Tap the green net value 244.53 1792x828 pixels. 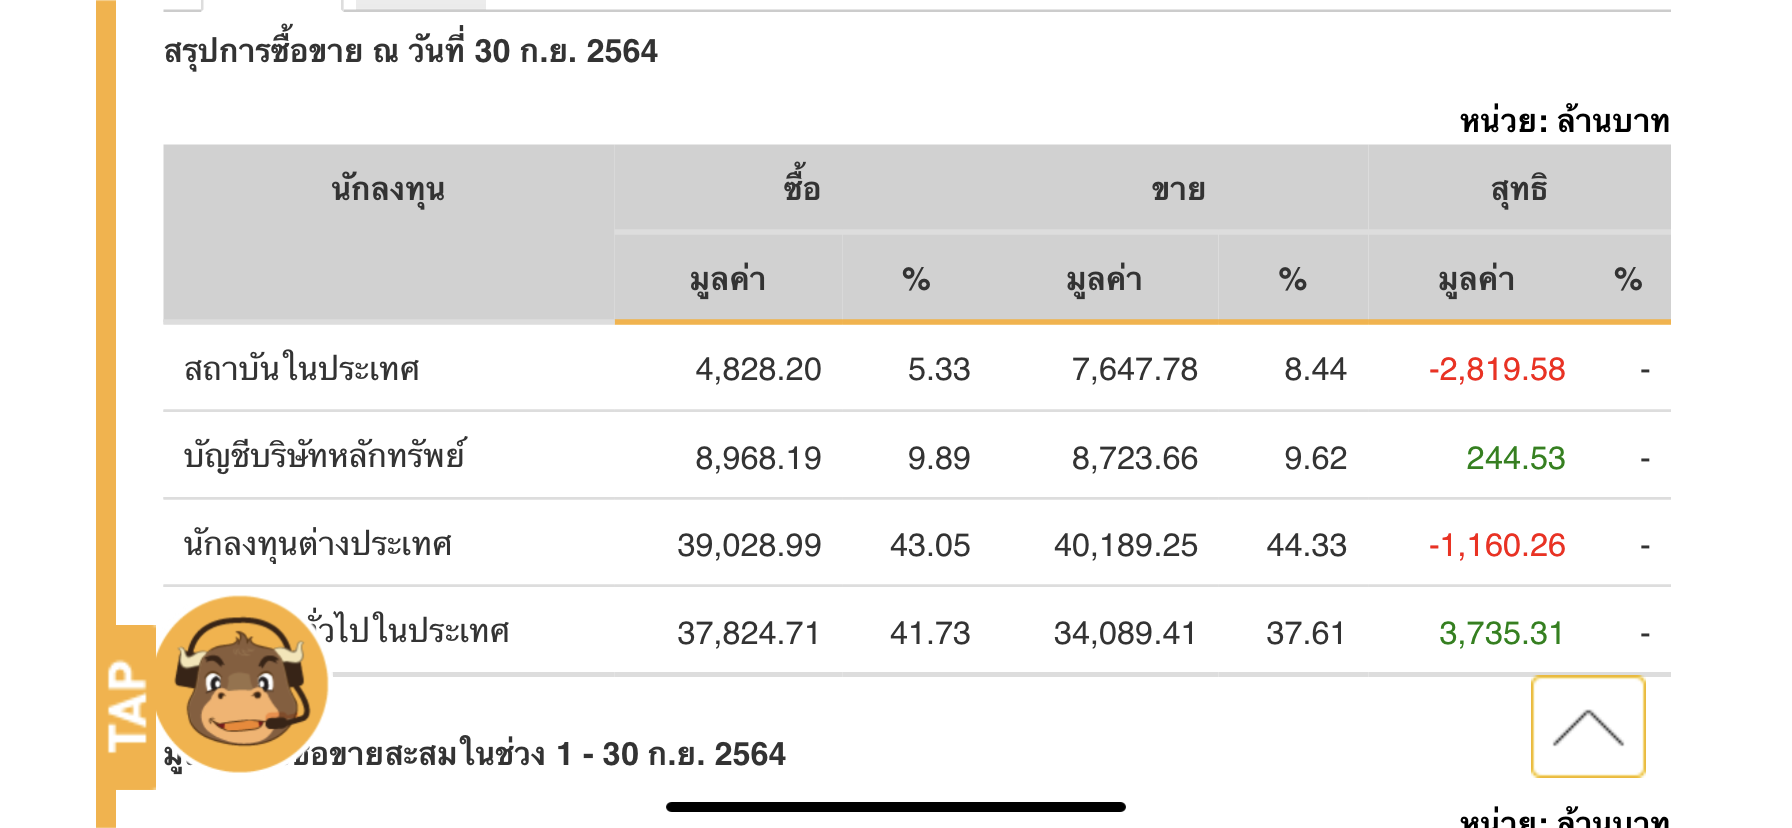(x=1515, y=458)
